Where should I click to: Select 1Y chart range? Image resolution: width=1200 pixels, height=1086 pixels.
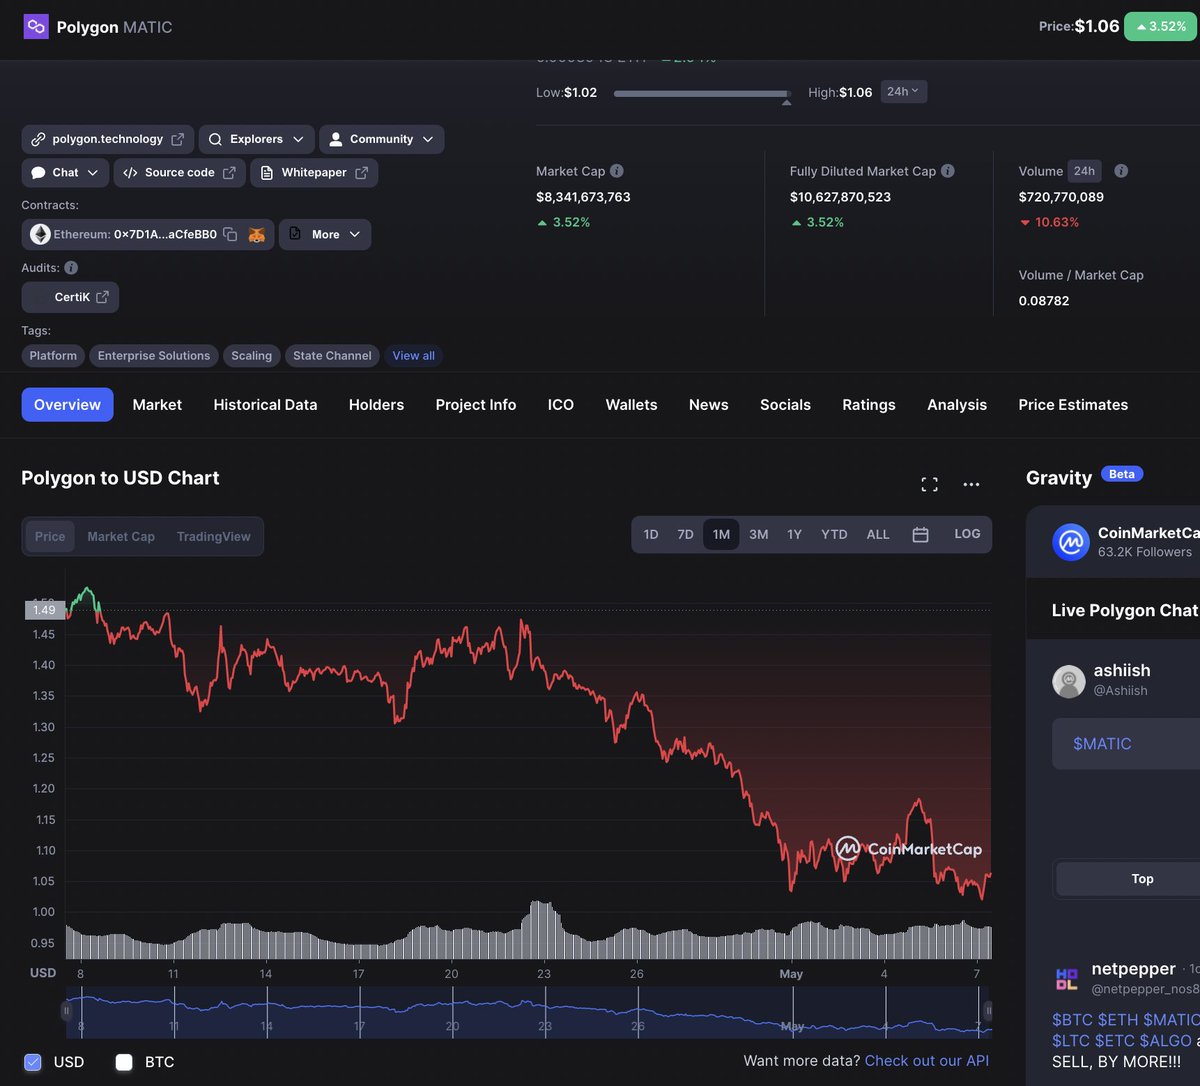coord(794,535)
